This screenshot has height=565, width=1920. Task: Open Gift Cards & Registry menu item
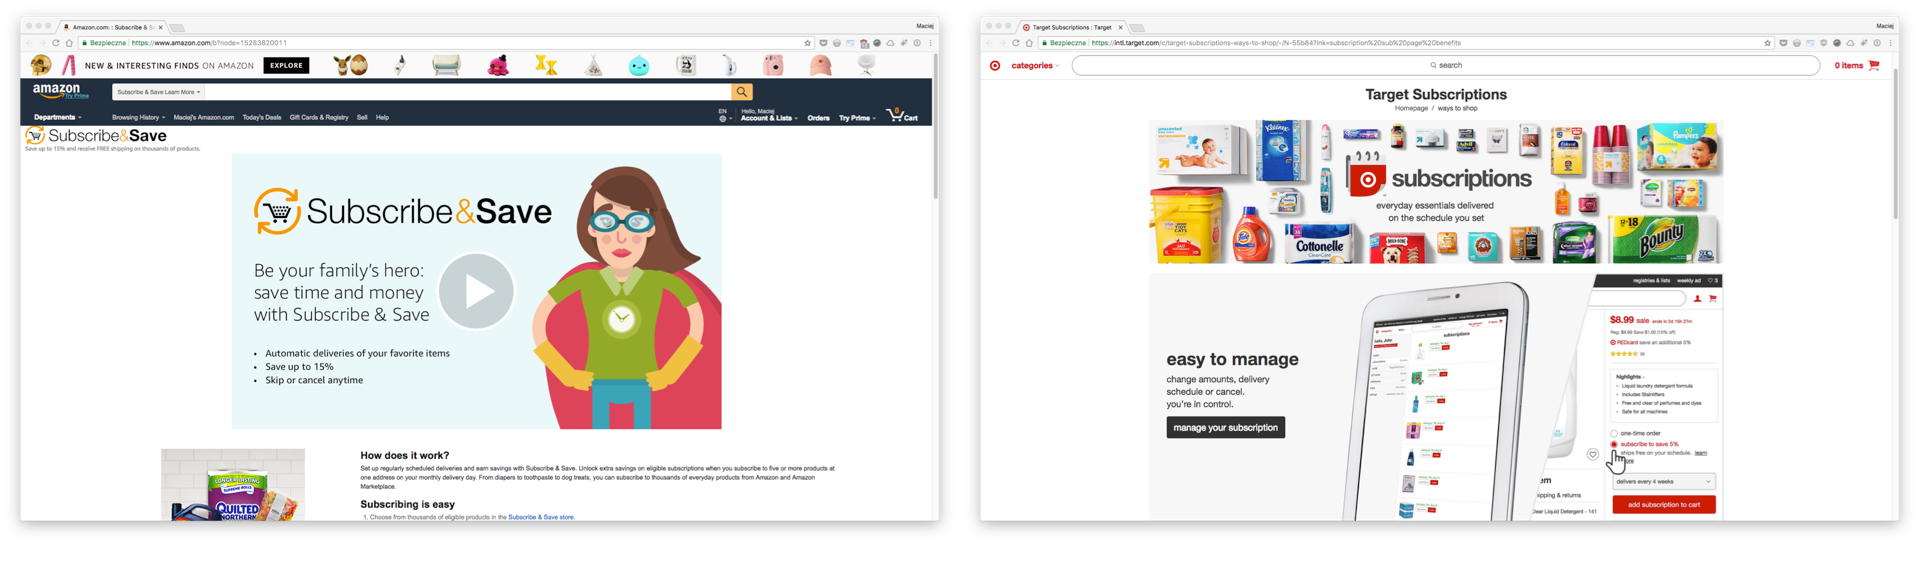tap(319, 117)
